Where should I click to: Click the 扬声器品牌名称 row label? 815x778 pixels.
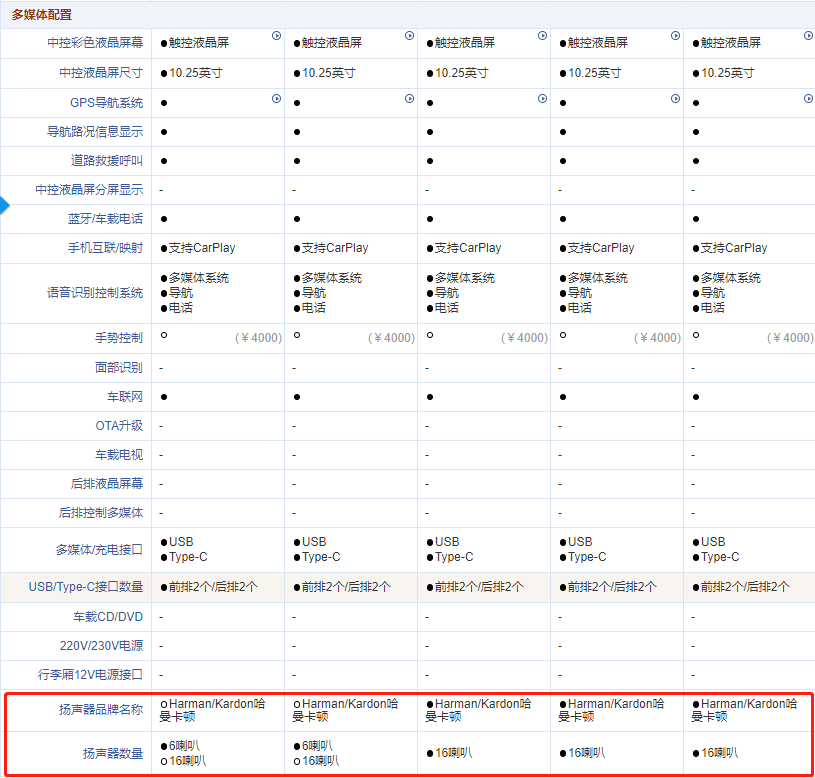click(100, 710)
